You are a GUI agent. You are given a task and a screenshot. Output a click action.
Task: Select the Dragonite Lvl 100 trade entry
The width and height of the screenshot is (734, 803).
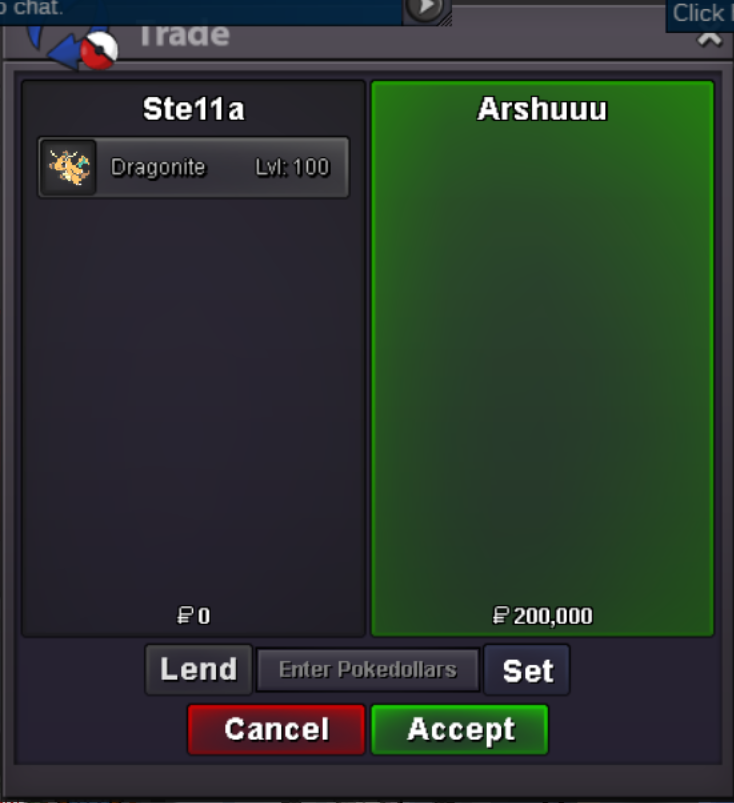(x=194, y=167)
